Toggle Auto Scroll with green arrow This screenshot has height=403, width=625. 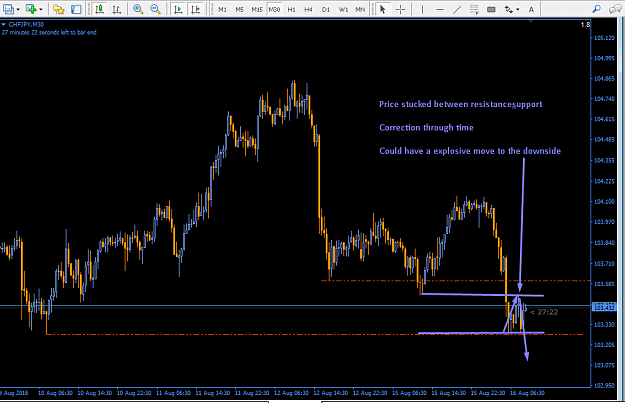pyautogui.click(x=178, y=9)
